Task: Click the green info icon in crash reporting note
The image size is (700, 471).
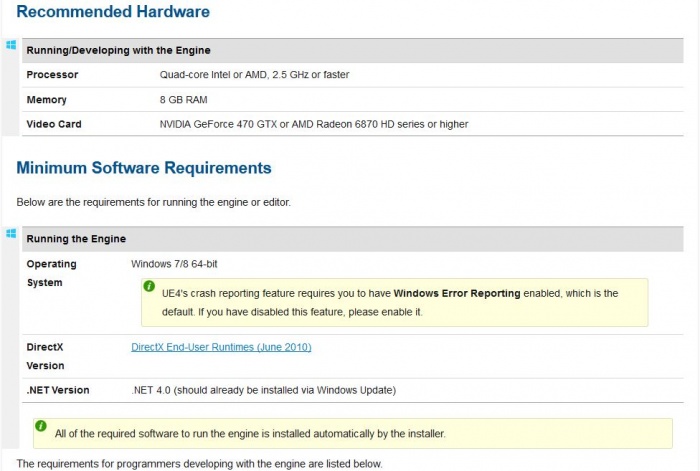Action: [149, 287]
